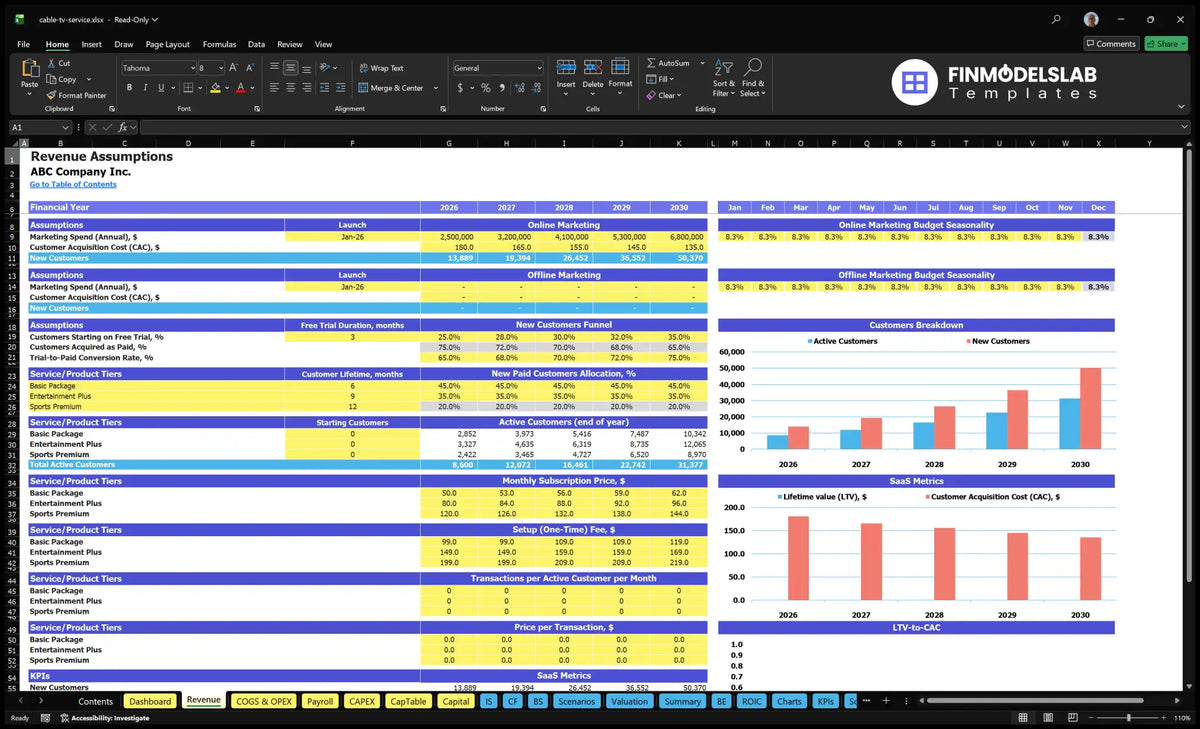Open the Dashboard sheet tab
The height and width of the screenshot is (729, 1200).
[150, 701]
